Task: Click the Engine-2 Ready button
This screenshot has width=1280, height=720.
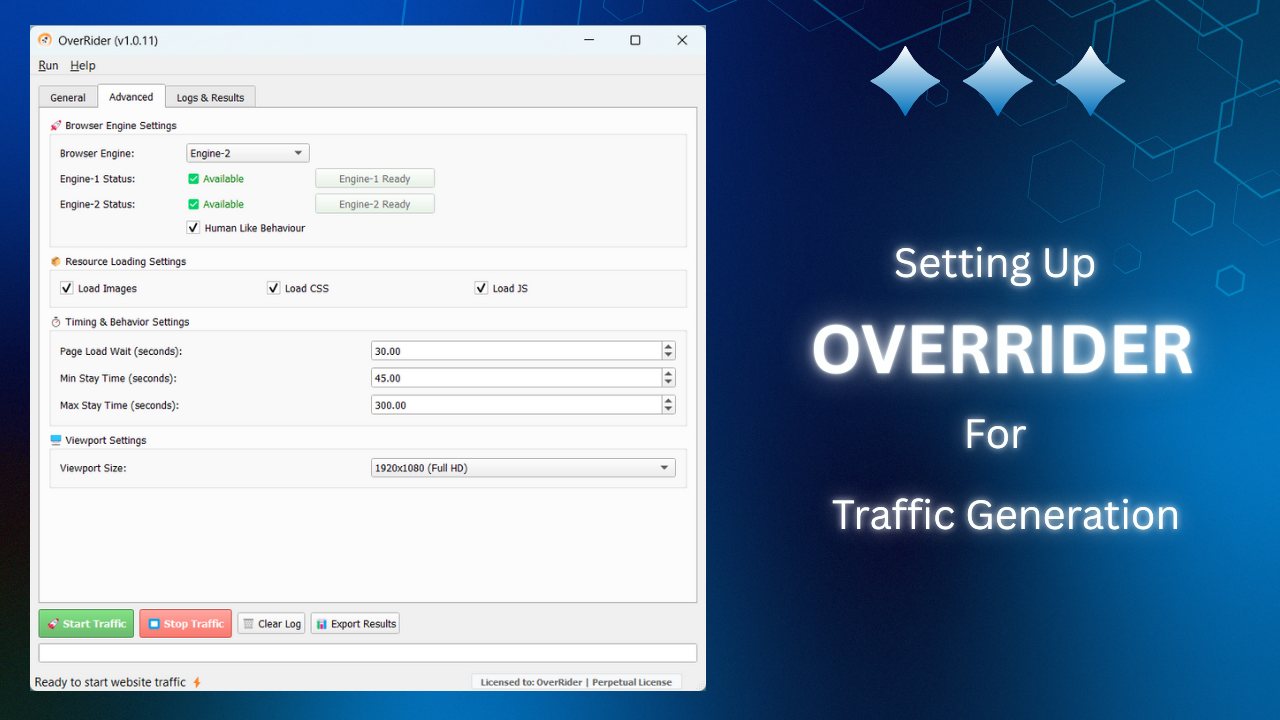Action: 375,204
